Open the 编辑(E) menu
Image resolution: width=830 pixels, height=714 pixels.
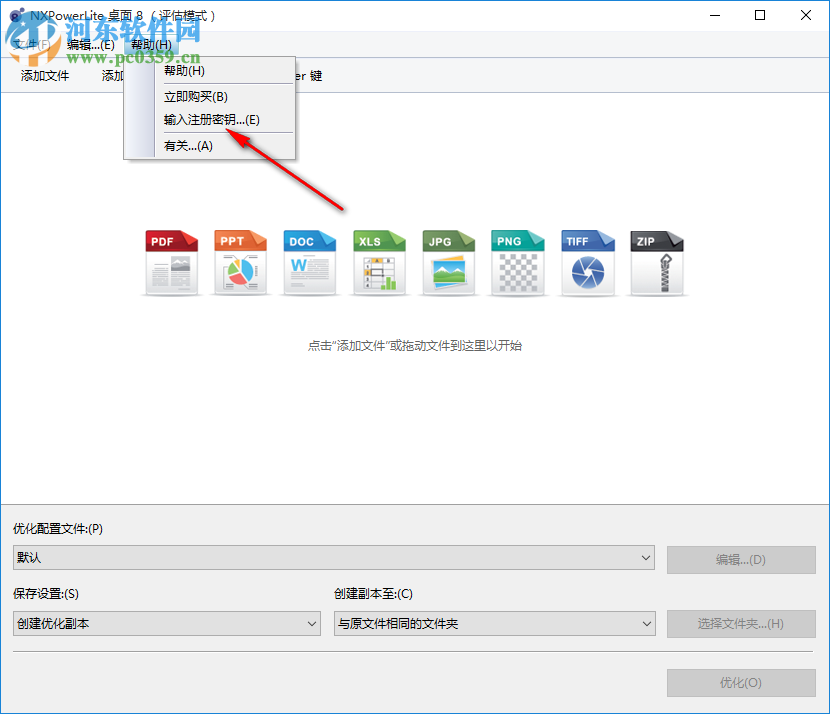coord(90,44)
